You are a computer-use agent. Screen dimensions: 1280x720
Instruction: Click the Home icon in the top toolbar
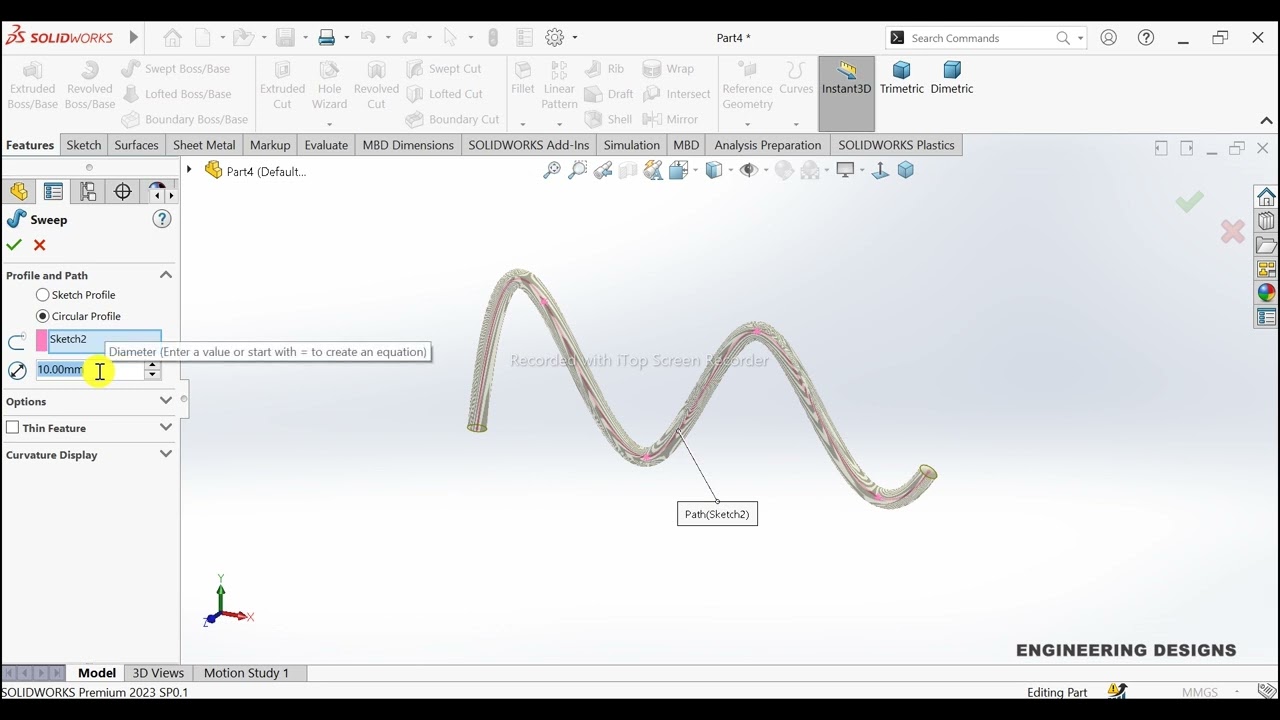pos(173,38)
